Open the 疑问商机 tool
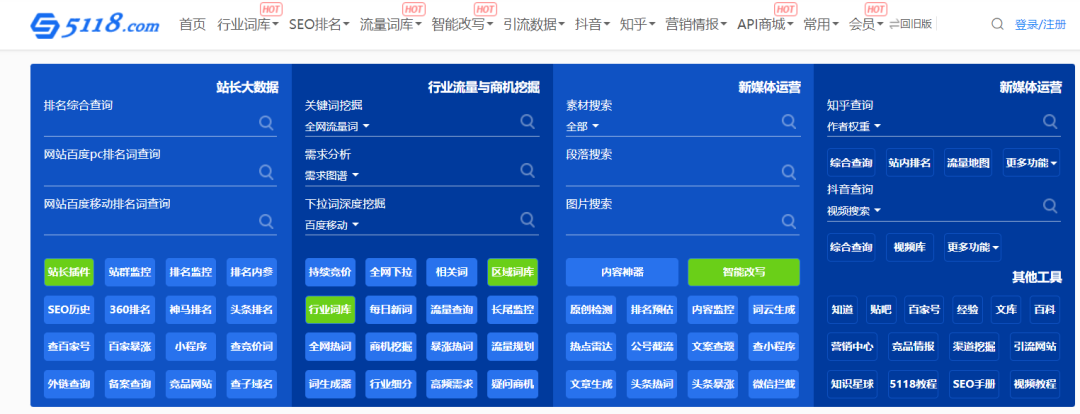1080x414 pixels. coord(512,384)
